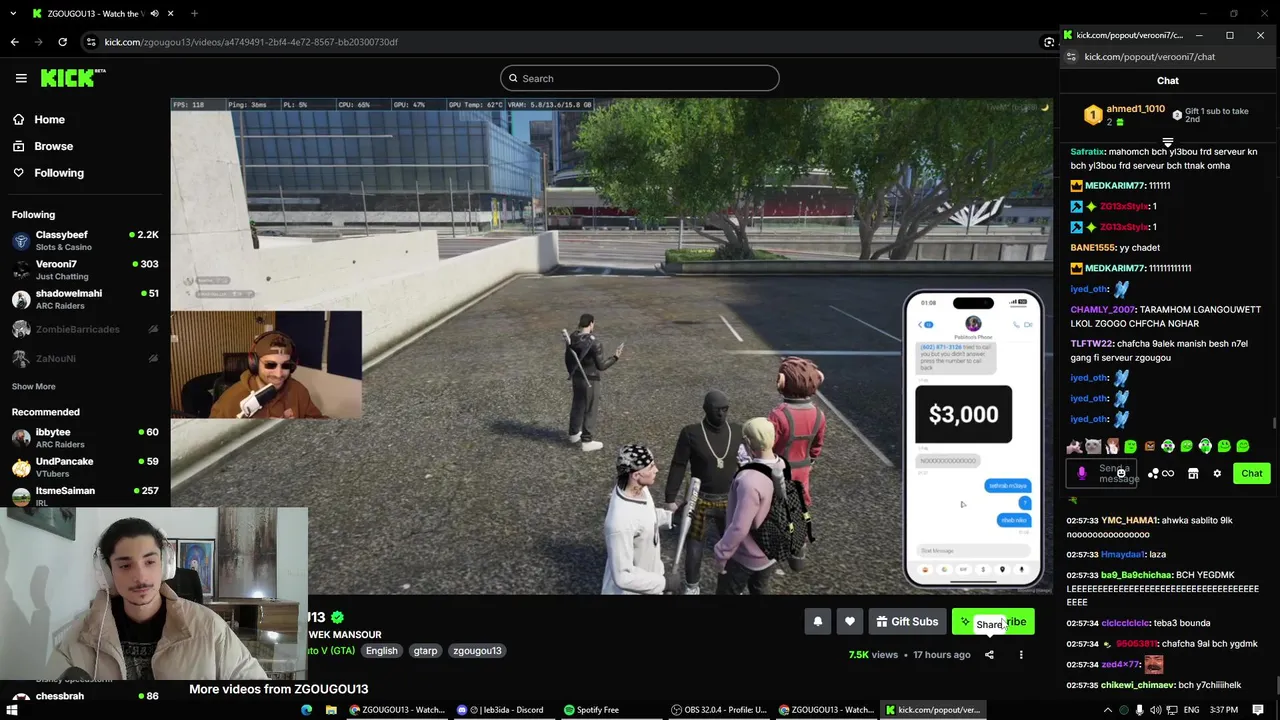Screen dimensions: 1280x720
Task: Select the gtarp tag
Action: (x=425, y=651)
